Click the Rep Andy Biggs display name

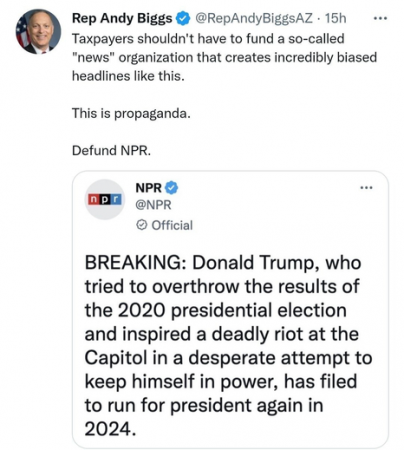[x=122, y=18]
